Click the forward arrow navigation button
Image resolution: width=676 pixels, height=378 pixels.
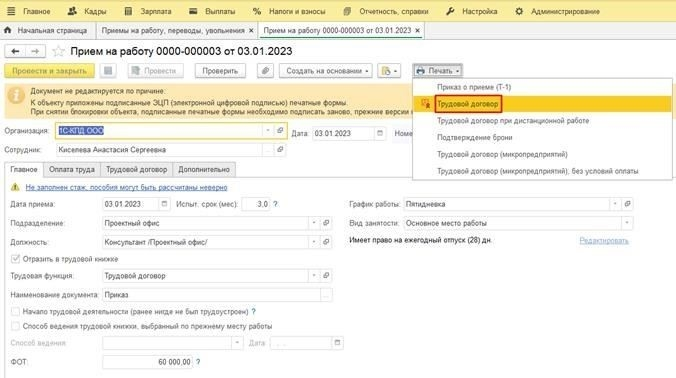click(35, 51)
